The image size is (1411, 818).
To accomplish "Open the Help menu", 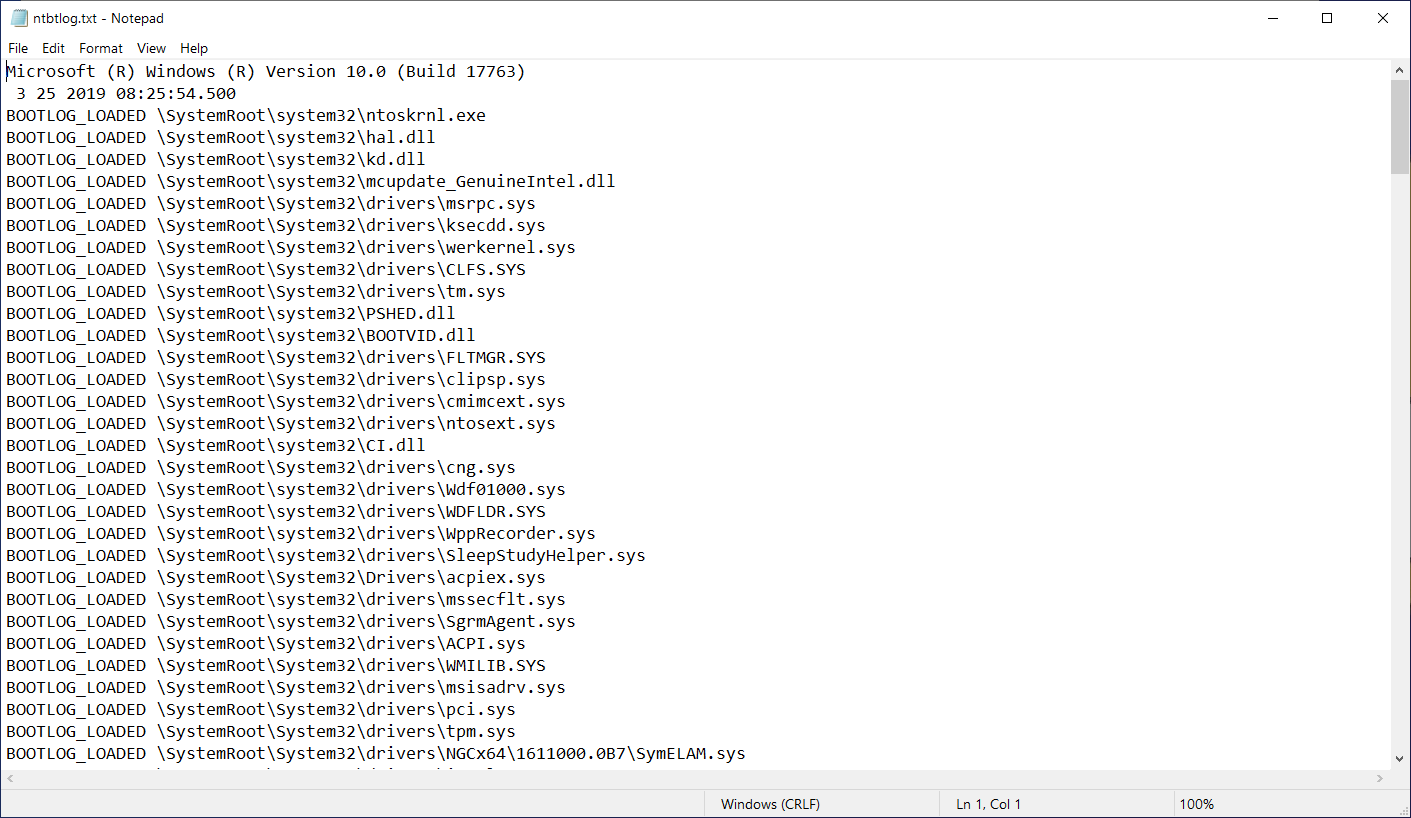I will coord(194,48).
